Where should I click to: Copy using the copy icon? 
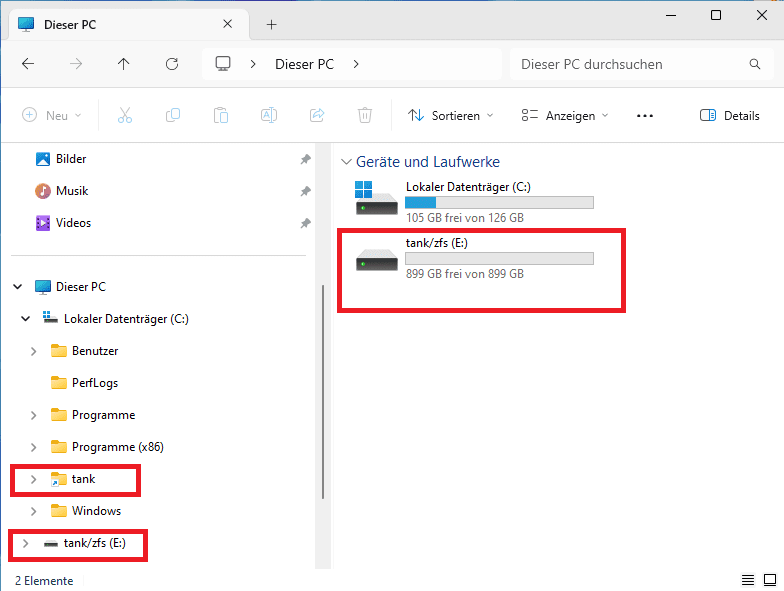[x=173, y=116]
